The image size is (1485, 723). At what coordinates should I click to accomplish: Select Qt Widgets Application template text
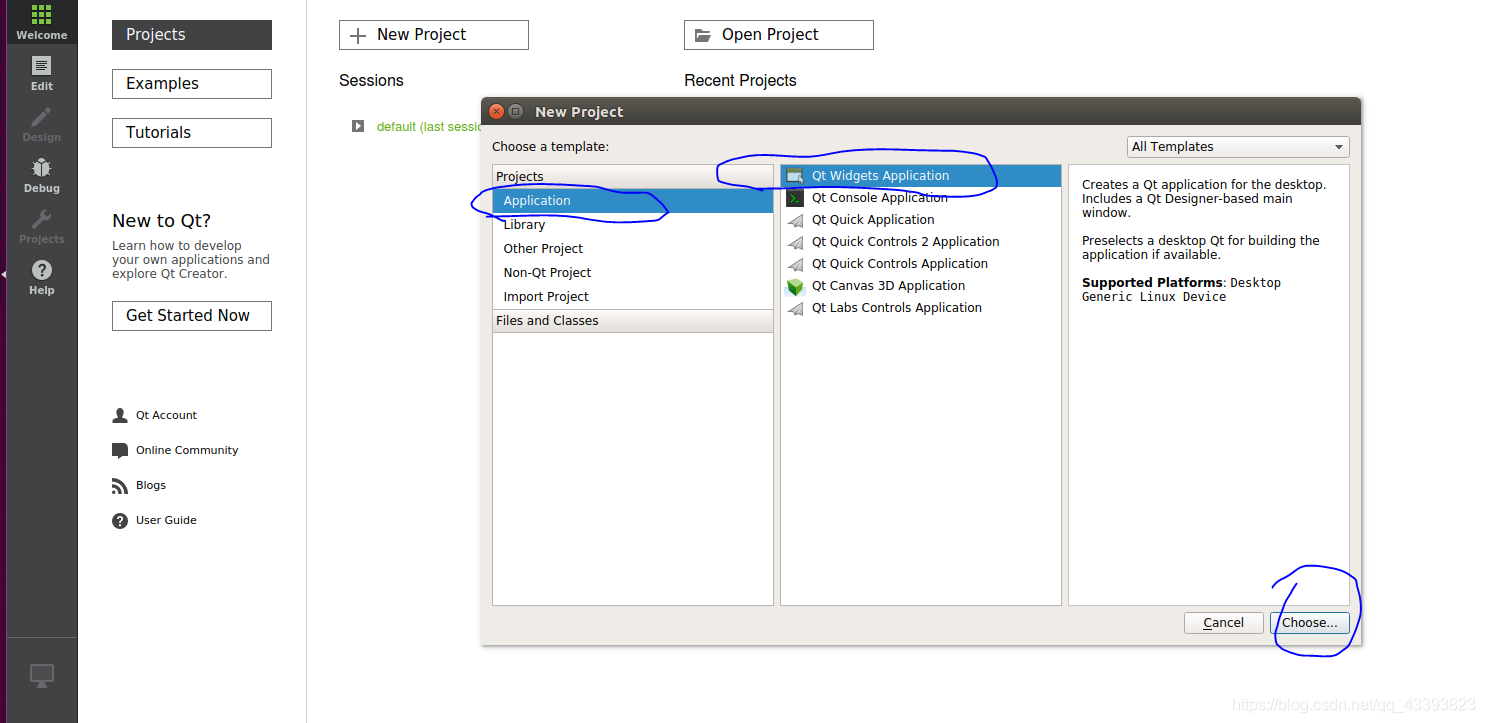880,176
